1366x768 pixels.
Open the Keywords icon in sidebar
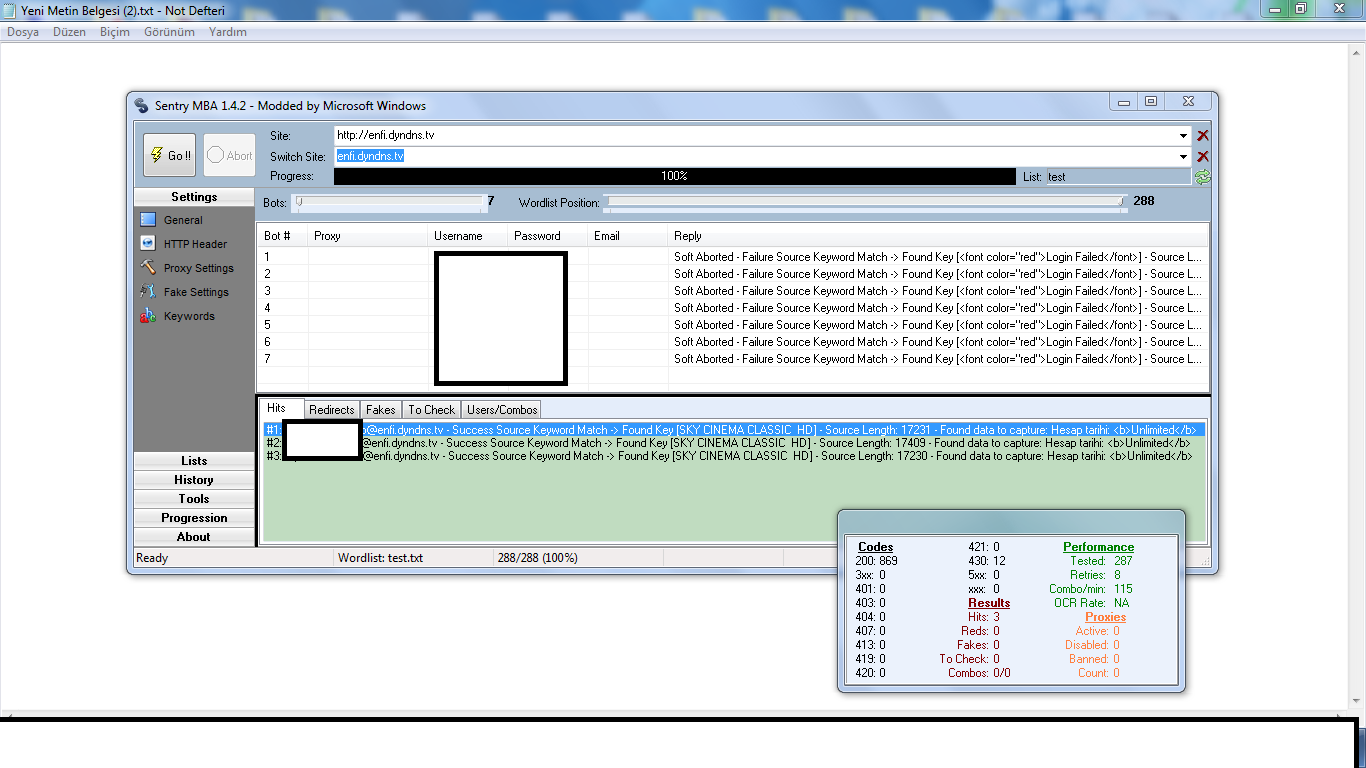click(x=148, y=316)
